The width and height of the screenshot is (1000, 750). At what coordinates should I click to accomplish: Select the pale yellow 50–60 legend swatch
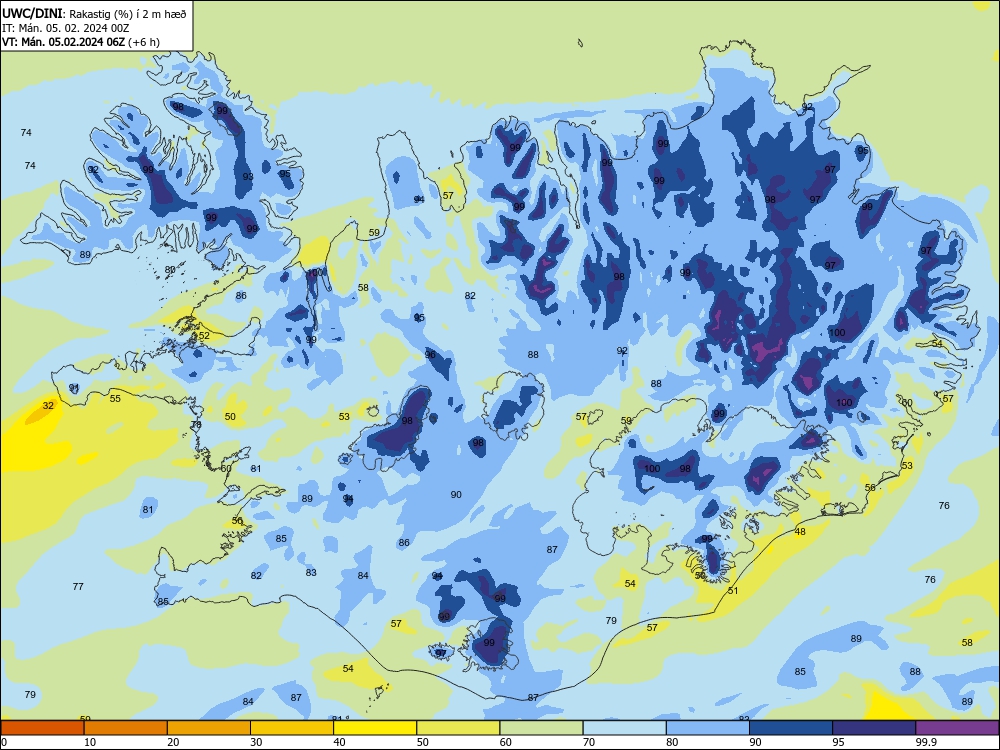coord(458,728)
